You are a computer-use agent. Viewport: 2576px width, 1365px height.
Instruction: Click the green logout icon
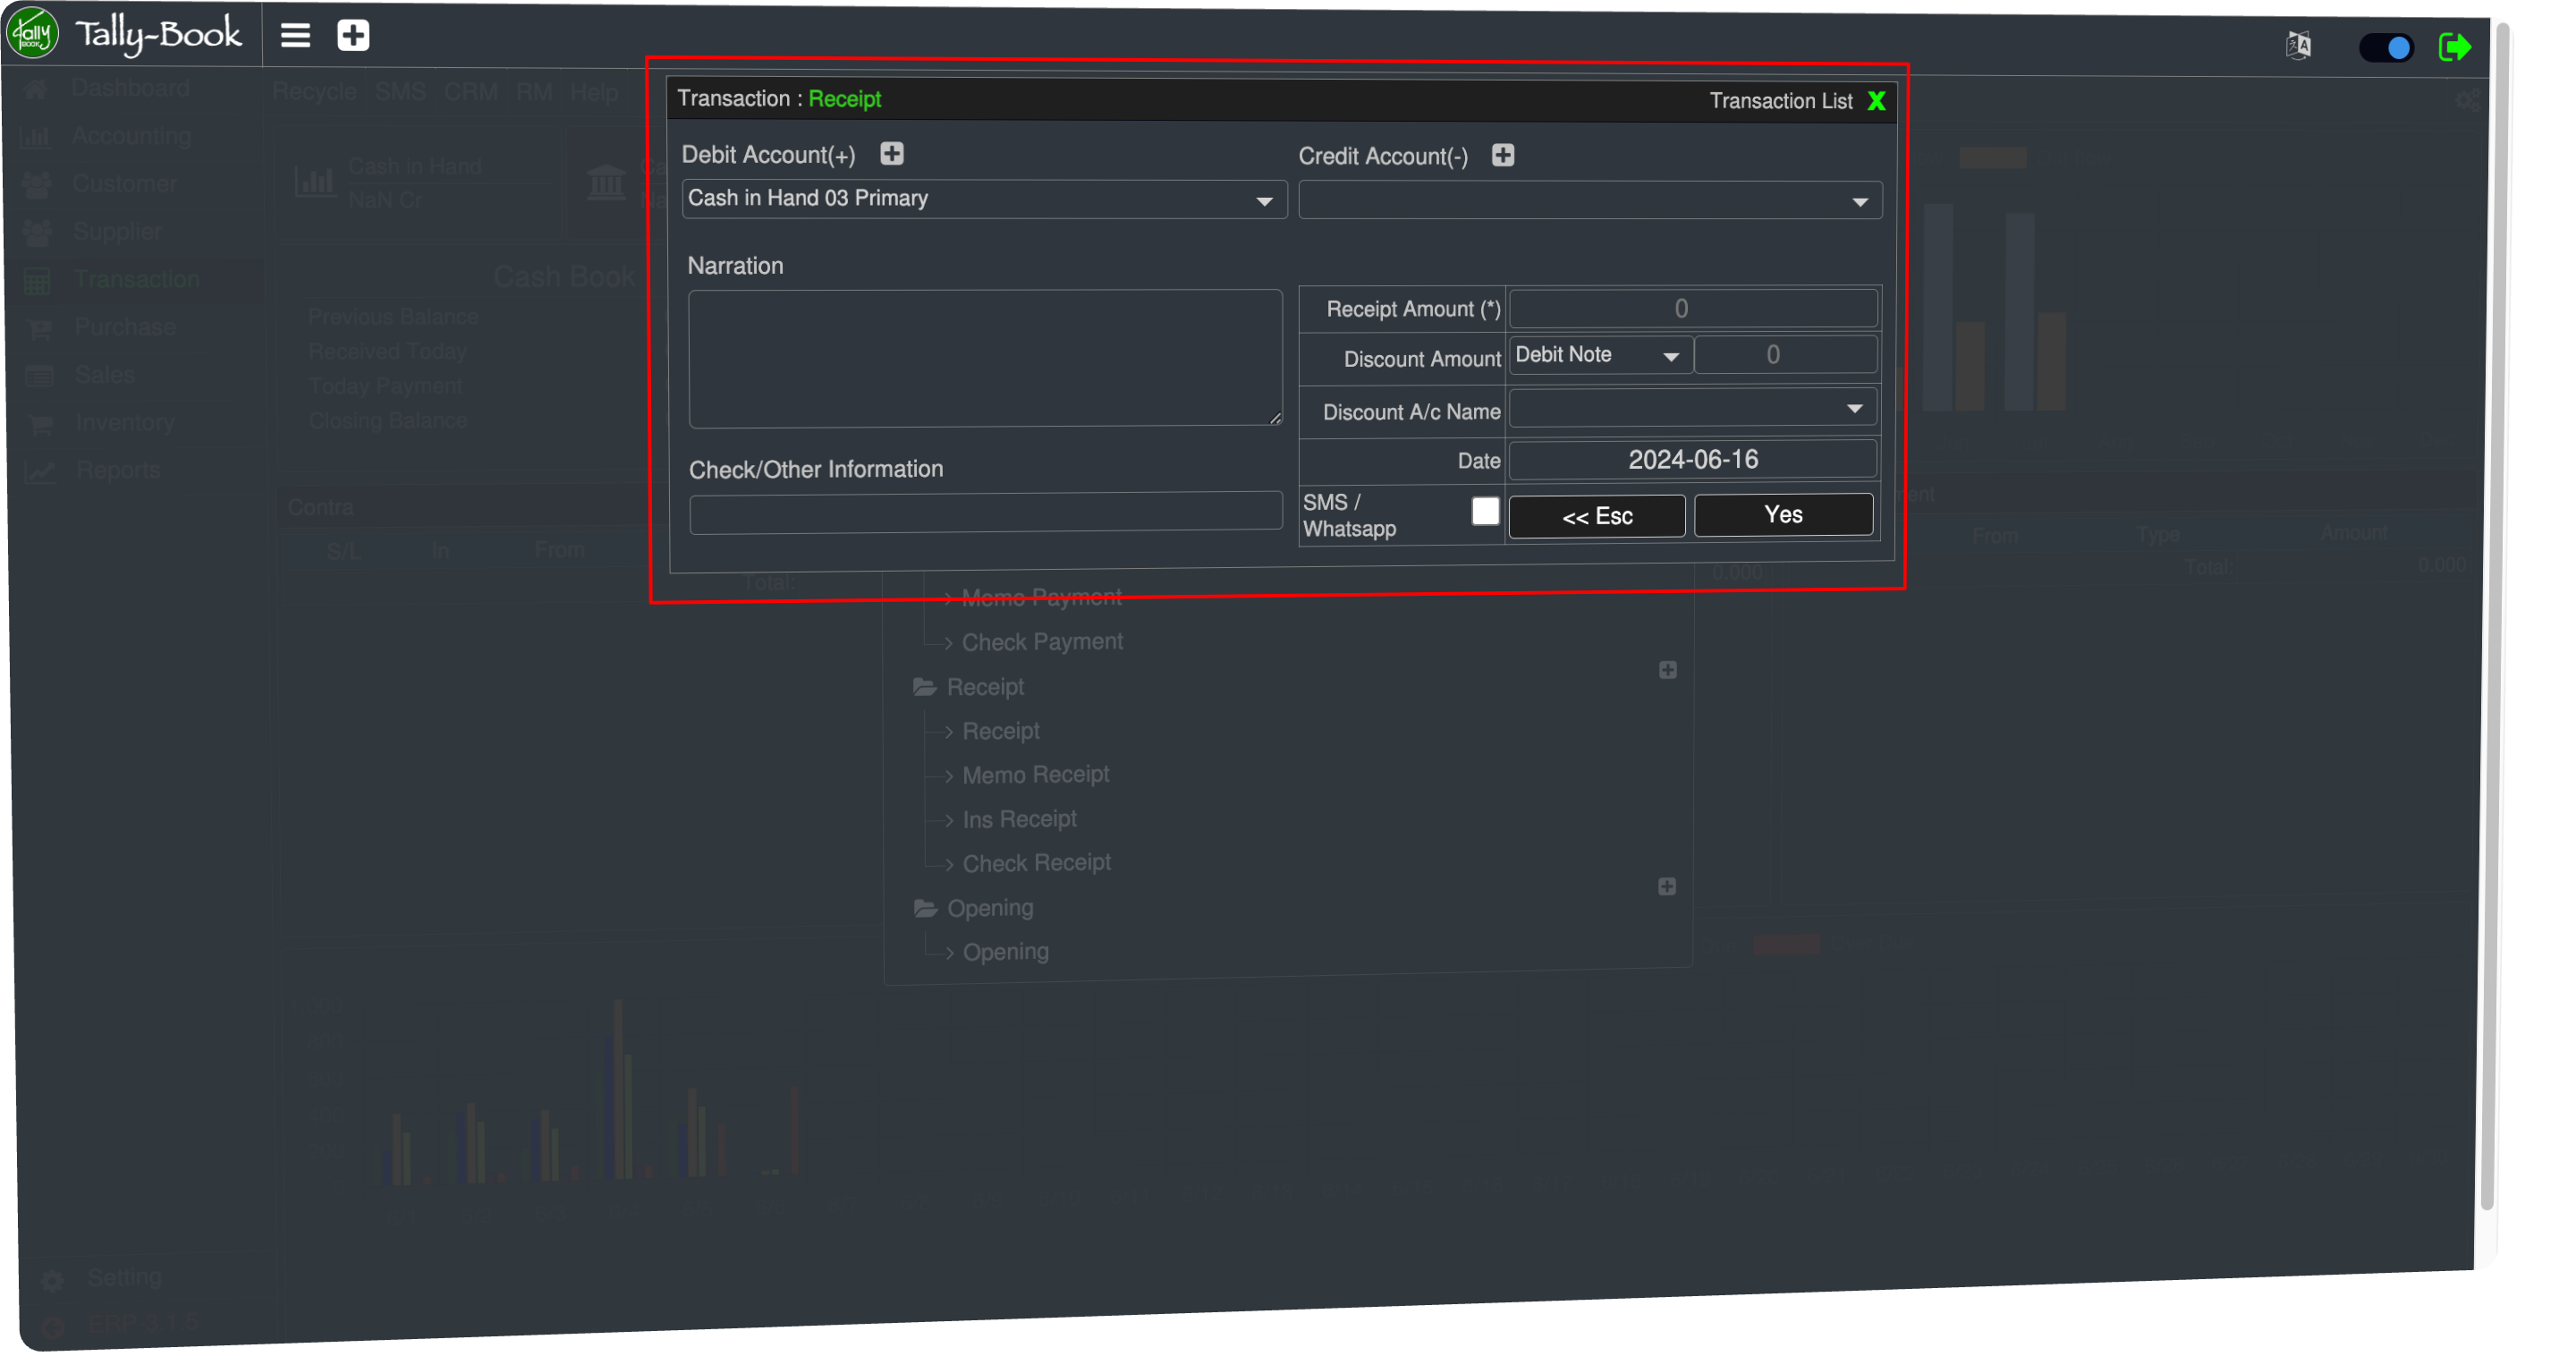click(x=2454, y=47)
